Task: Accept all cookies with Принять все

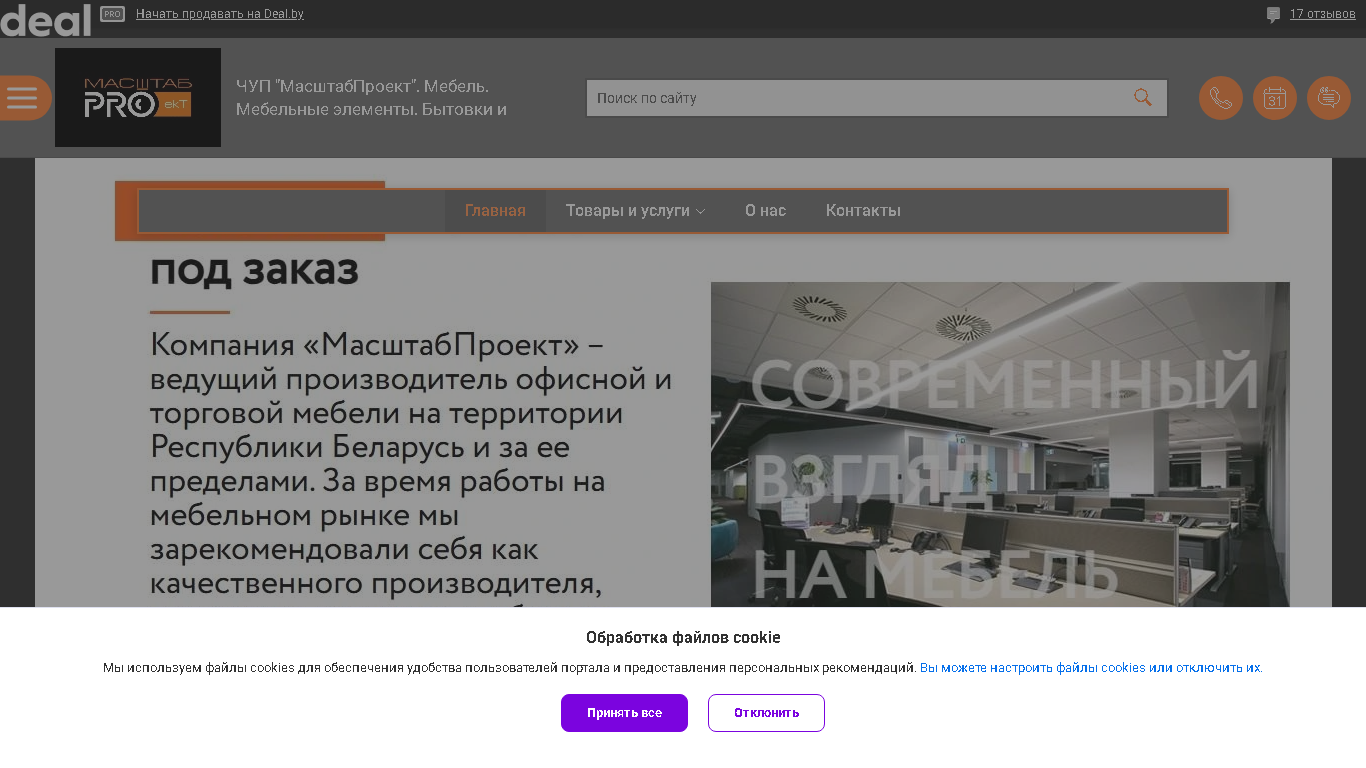Action: click(624, 713)
